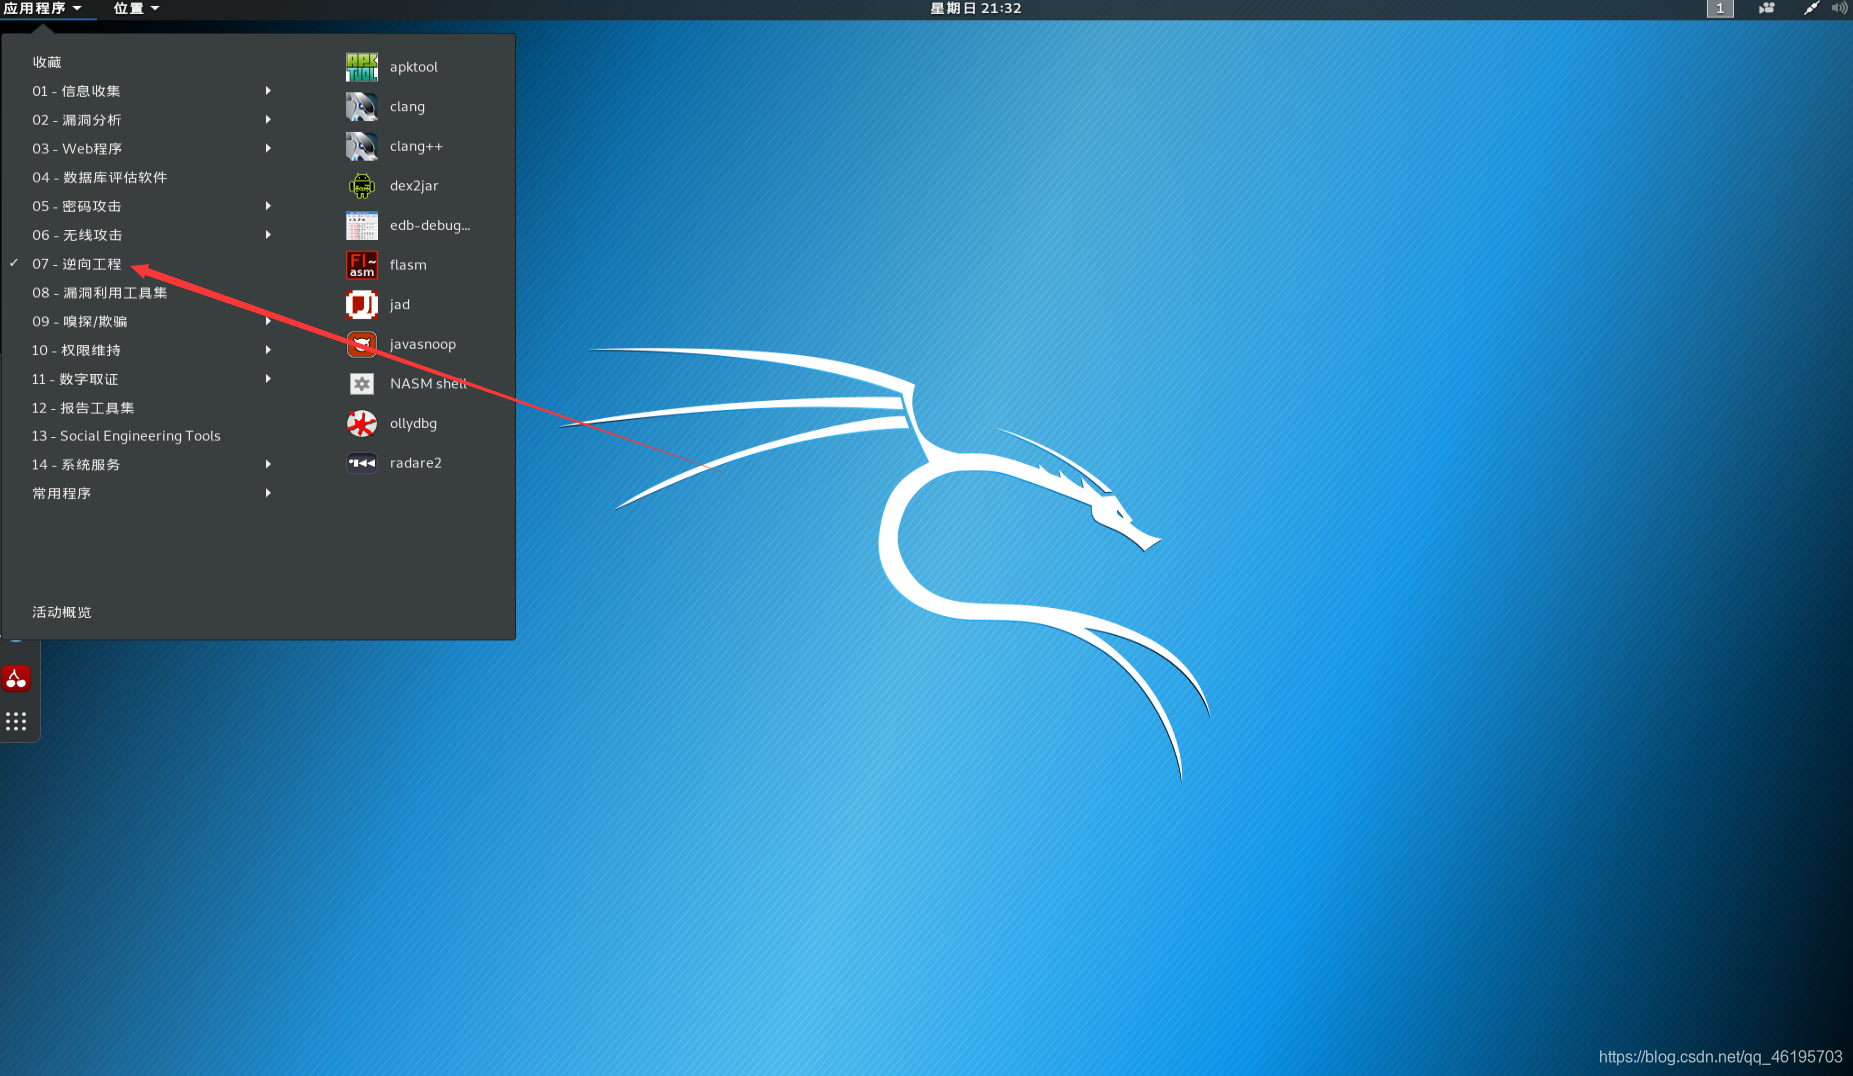This screenshot has height=1076, width=1853.
Task: Click the dex2jar text label
Action: [414, 186]
